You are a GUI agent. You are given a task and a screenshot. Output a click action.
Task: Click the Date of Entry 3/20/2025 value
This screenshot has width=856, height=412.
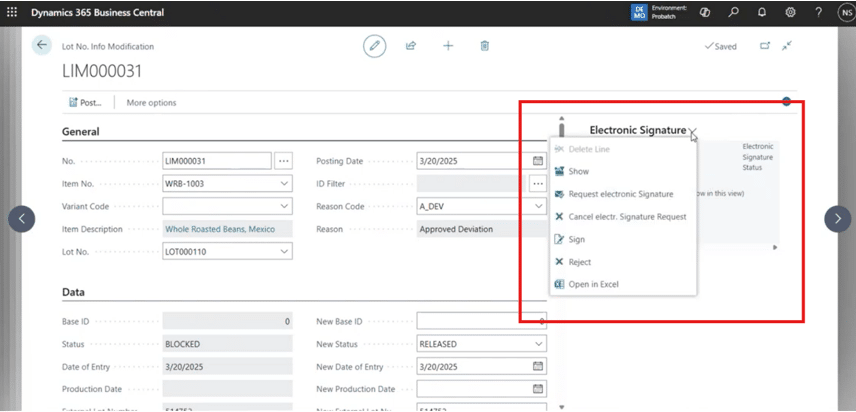(227, 366)
